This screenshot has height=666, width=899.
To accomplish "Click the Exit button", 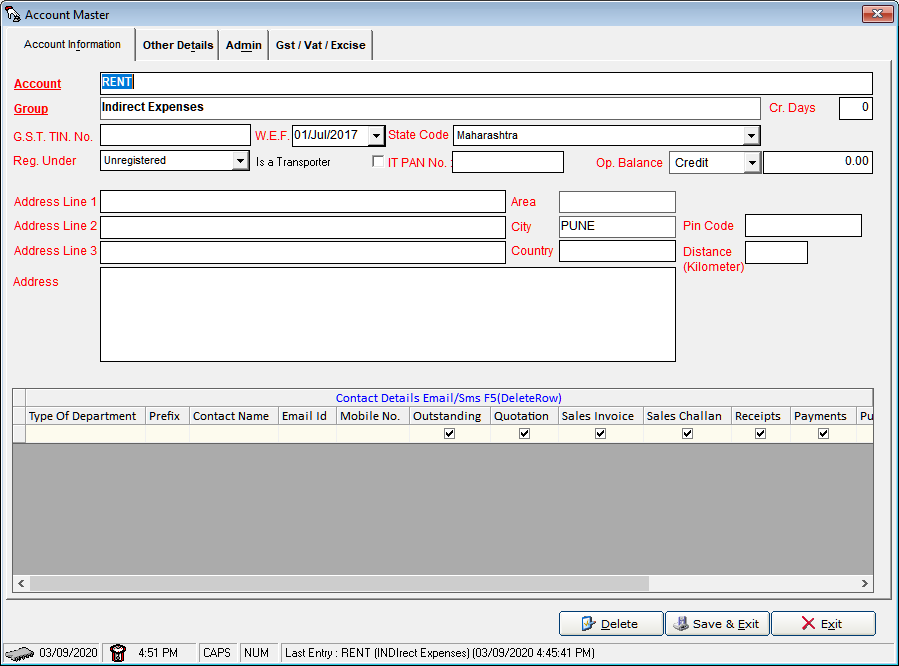I will click(823, 624).
